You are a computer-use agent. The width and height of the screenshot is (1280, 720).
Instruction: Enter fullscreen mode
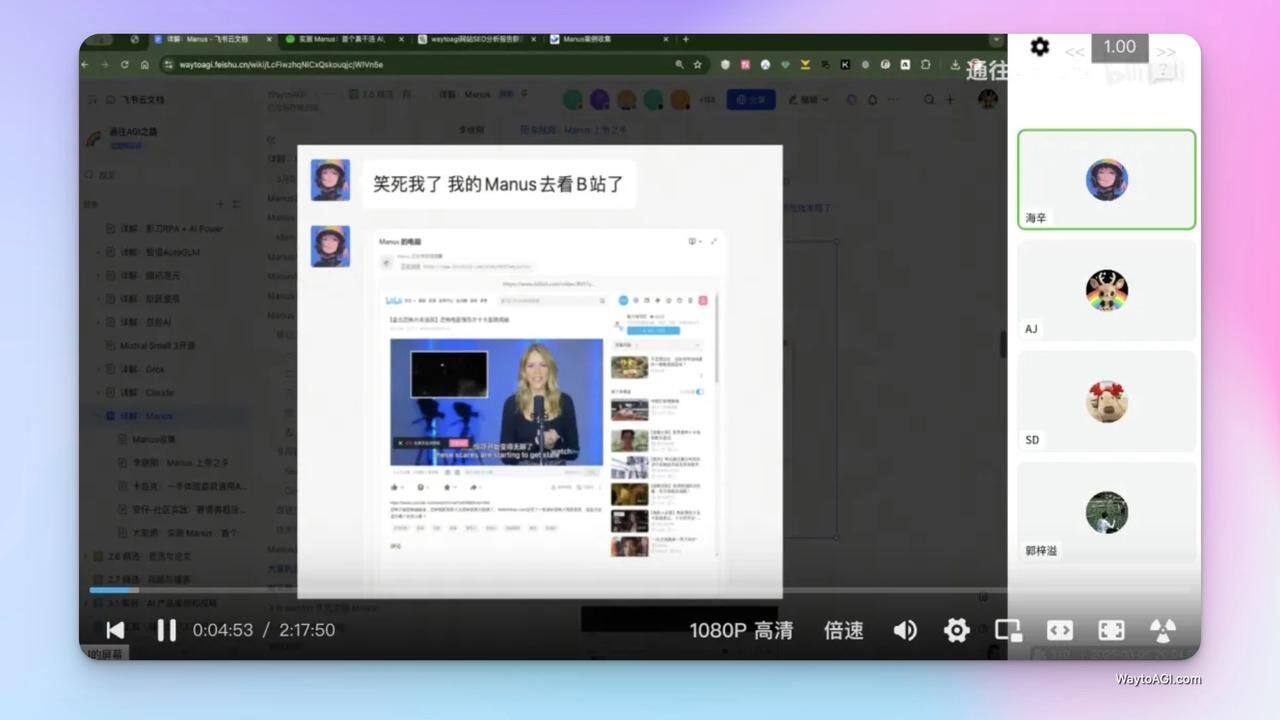point(1111,630)
